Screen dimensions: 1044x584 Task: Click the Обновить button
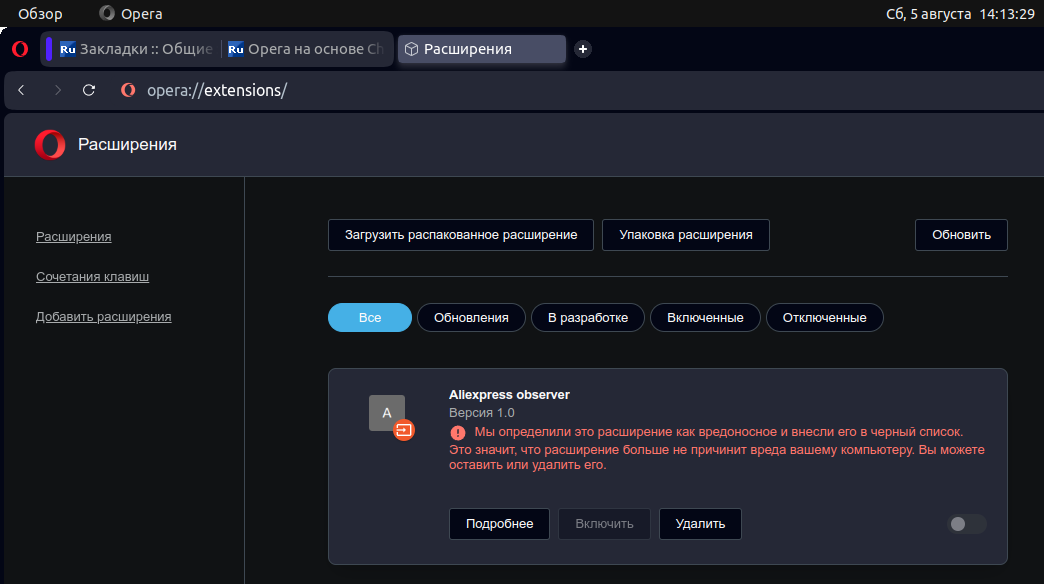pyautogui.click(x=961, y=235)
